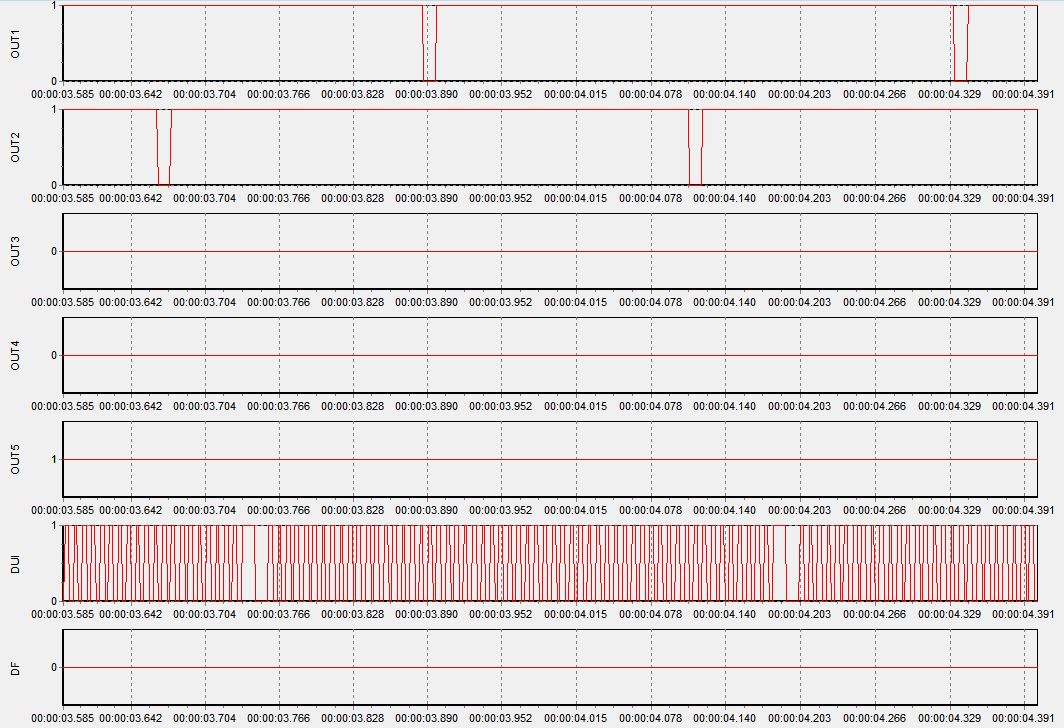The width and height of the screenshot is (1064, 728).
Task: Click the OUT5 channel axis label
Action: 15,459
